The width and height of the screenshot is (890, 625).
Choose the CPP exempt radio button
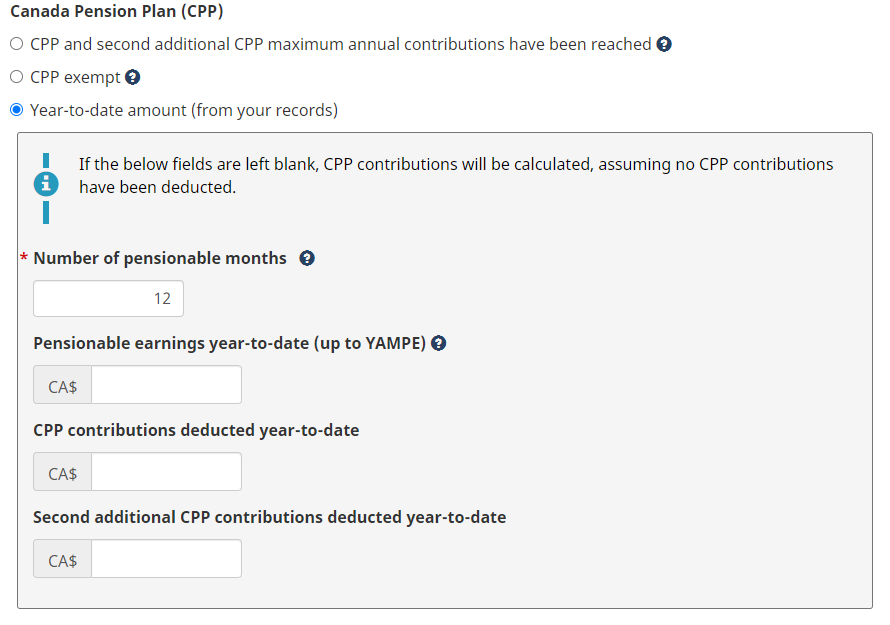[x=16, y=77]
